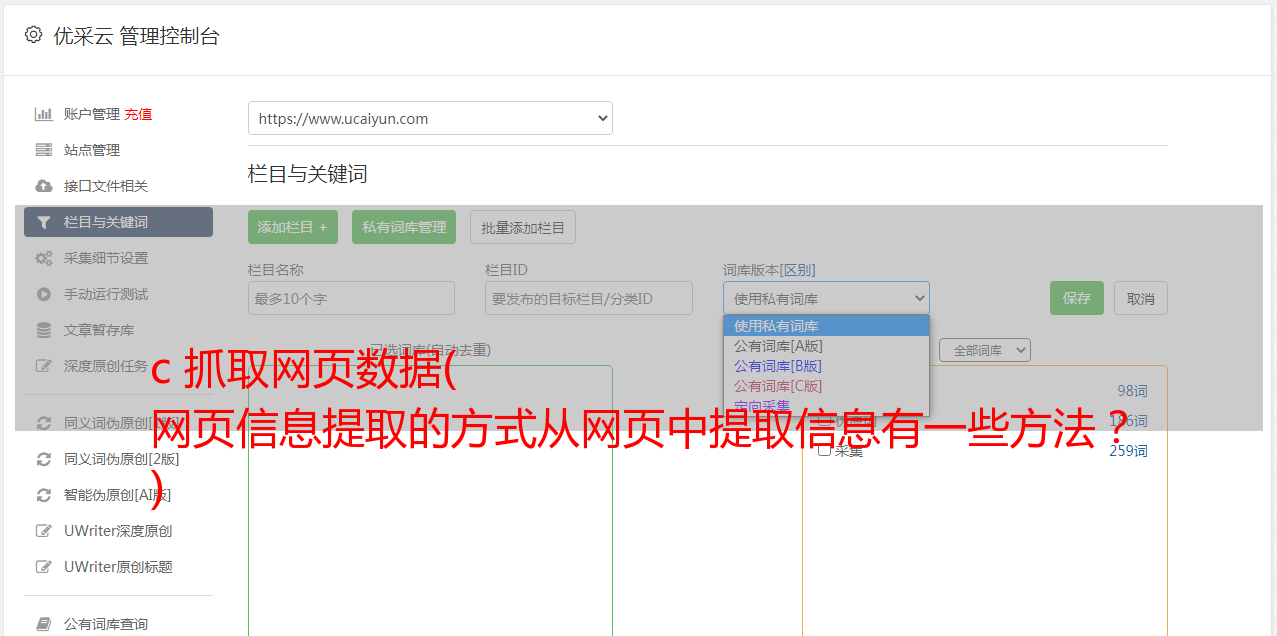Click the play icon for 手动运行测试
Screen dimensions: 1277x636
(x=44, y=294)
